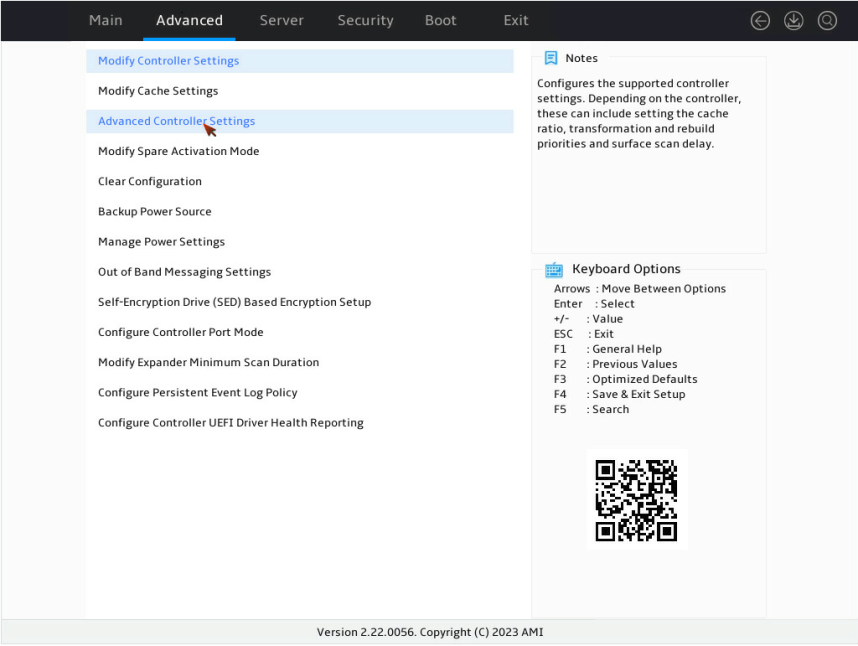Select the Advanced tab
Image resolution: width=858 pixels, height=646 pixels.
click(x=189, y=20)
